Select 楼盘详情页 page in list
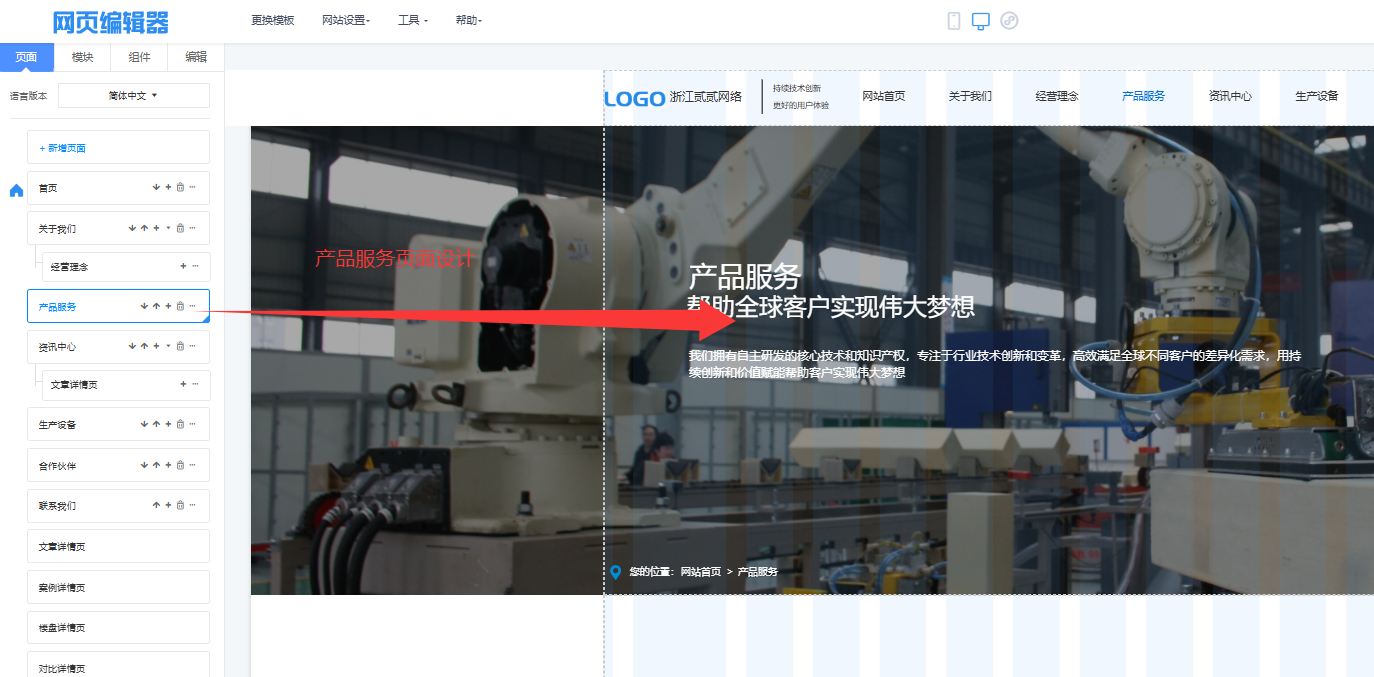 pyautogui.click(x=118, y=627)
